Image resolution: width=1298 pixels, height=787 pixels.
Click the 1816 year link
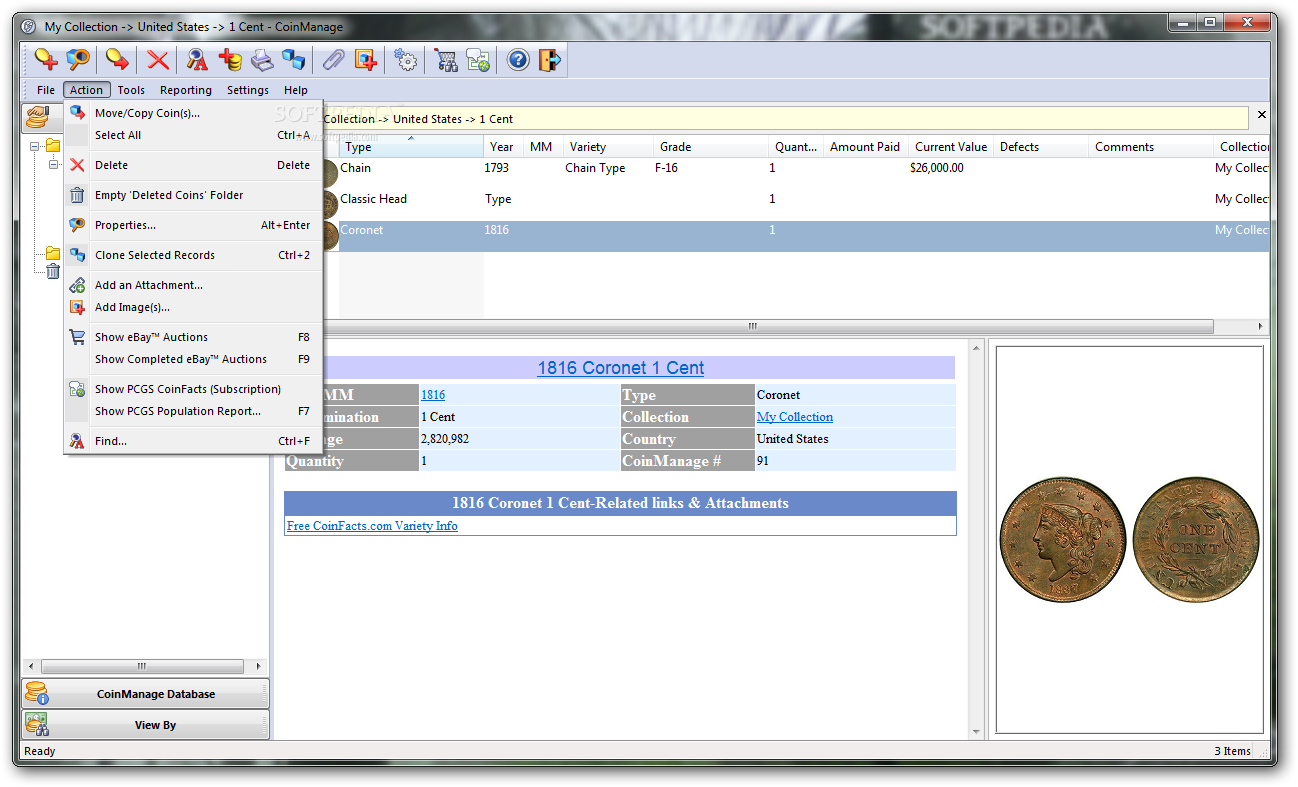pyautogui.click(x=433, y=395)
